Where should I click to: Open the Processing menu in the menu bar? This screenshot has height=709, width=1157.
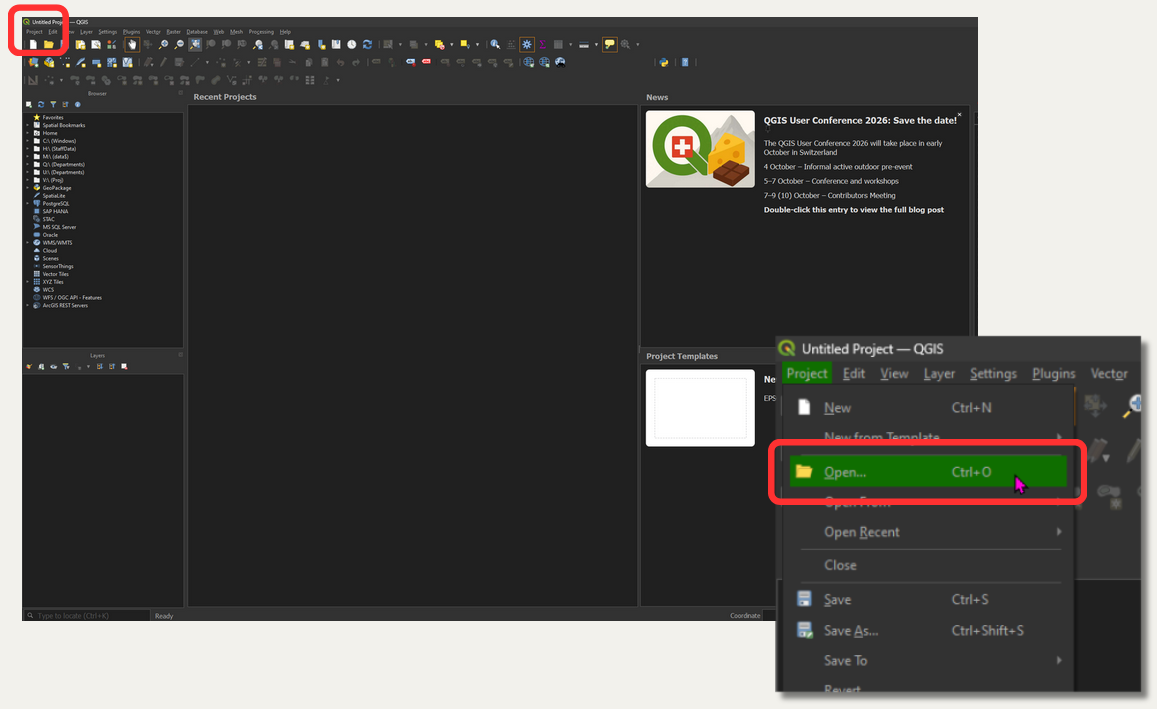pyautogui.click(x=261, y=32)
